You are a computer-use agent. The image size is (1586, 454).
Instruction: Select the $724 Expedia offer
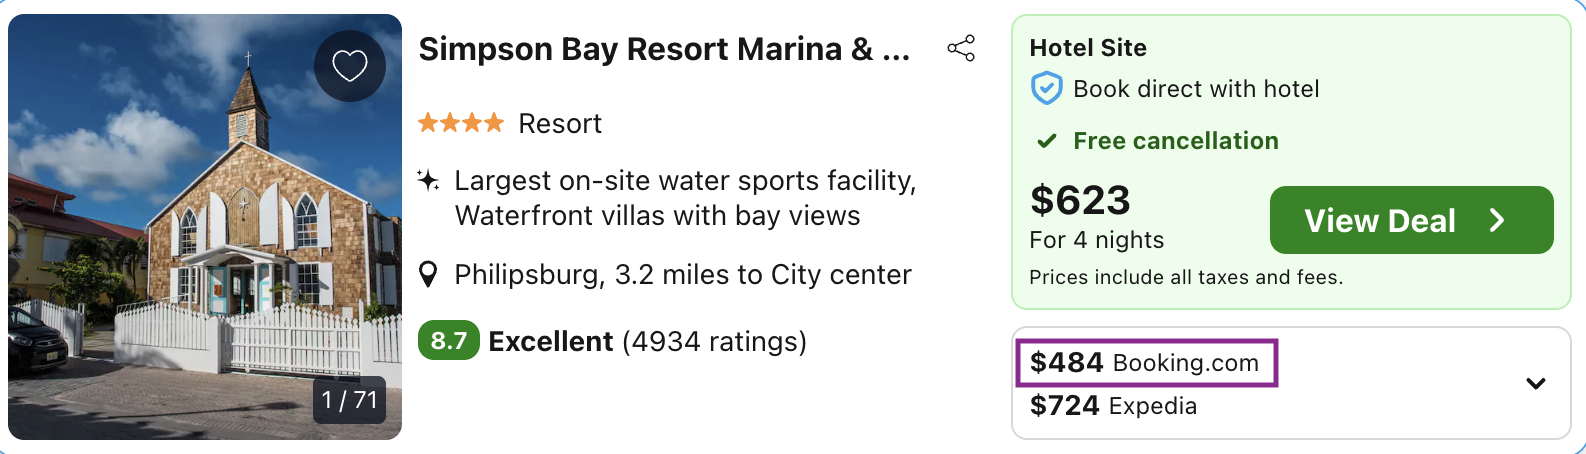click(x=1113, y=406)
